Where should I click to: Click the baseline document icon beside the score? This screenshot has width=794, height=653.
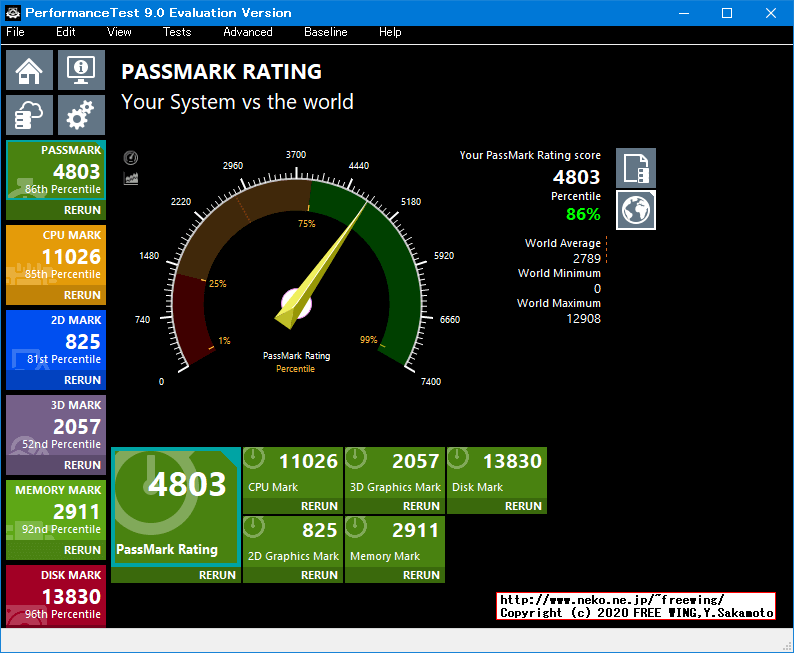point(636,168)
